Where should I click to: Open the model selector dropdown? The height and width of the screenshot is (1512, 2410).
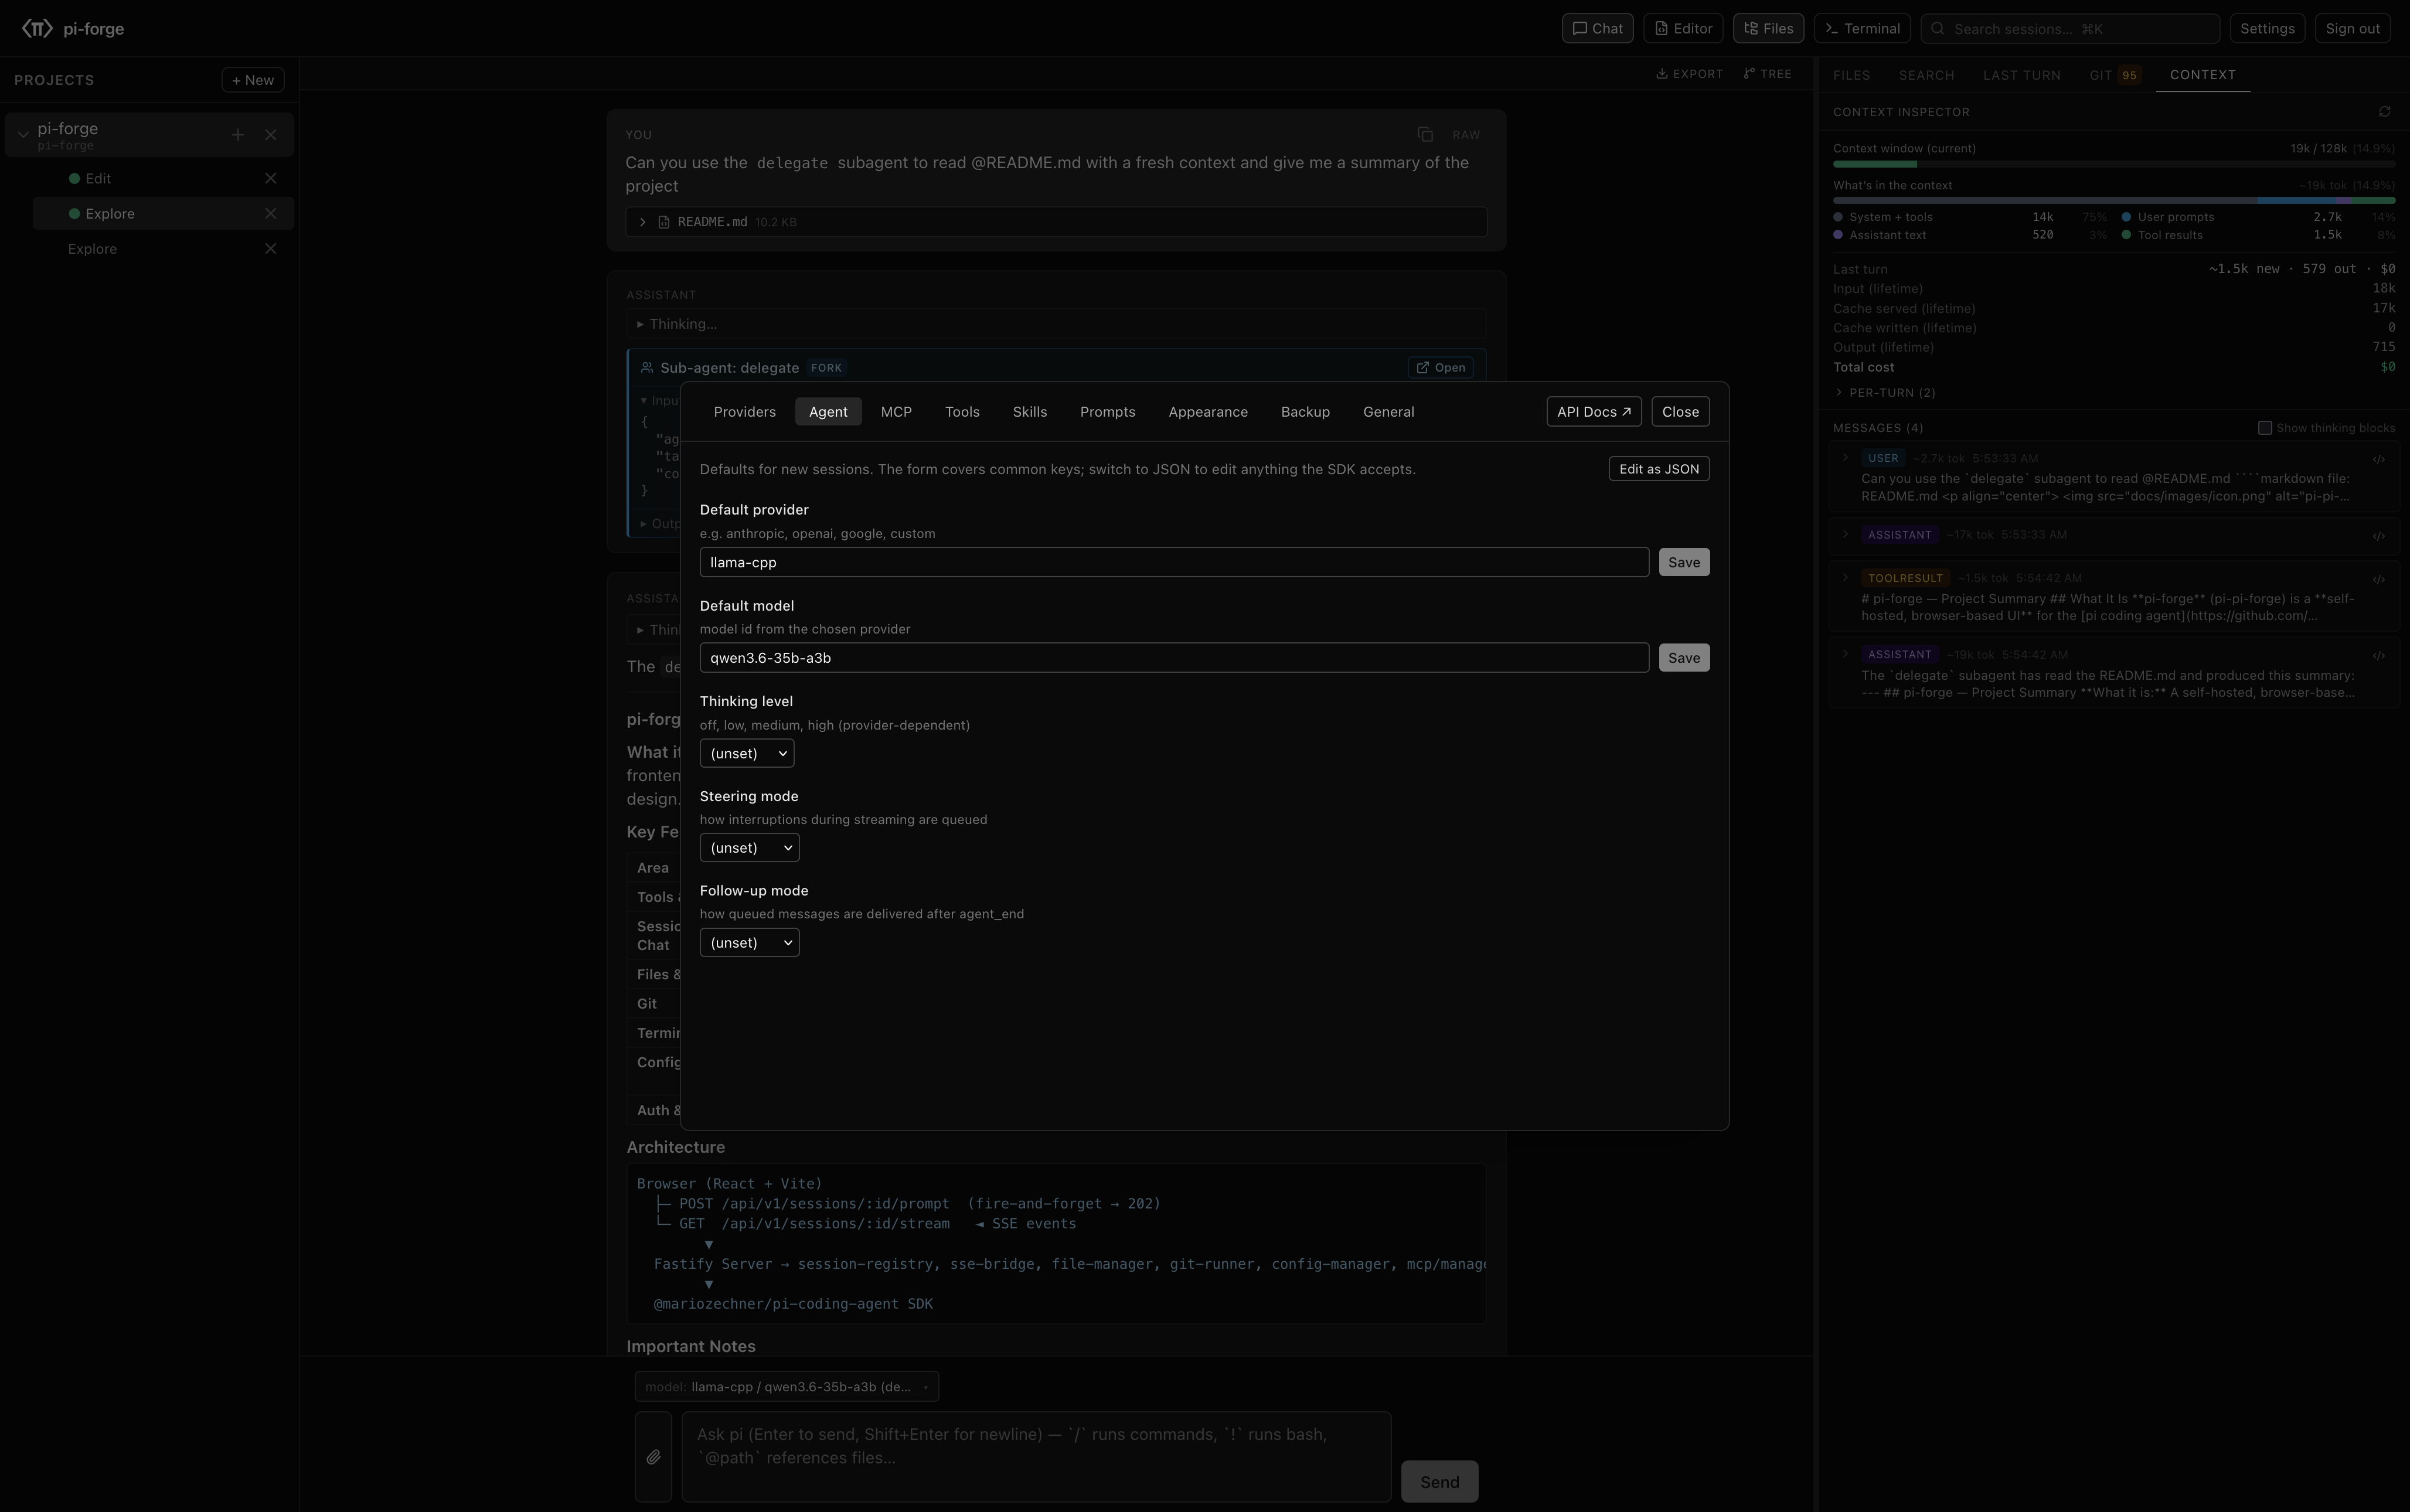[x=787, y=1387]
